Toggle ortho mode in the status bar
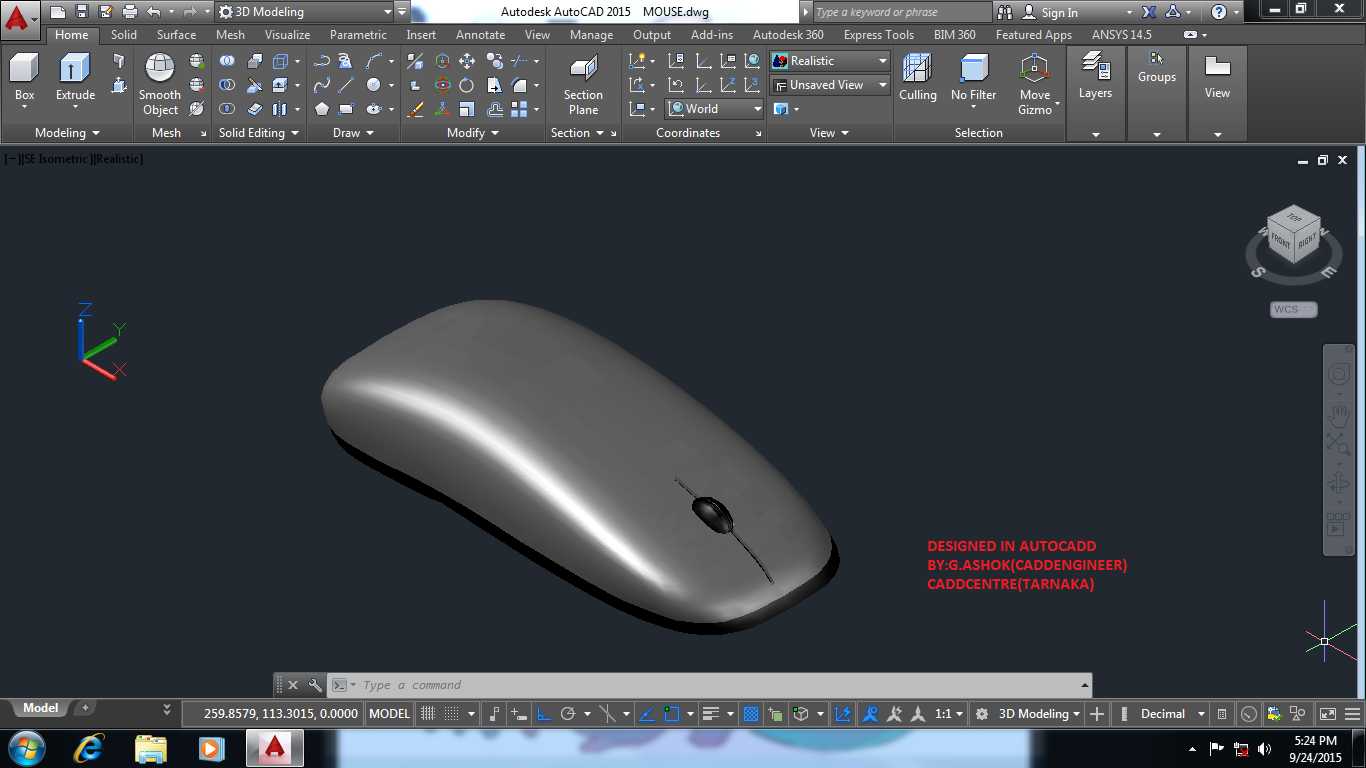 pos(544,714)
